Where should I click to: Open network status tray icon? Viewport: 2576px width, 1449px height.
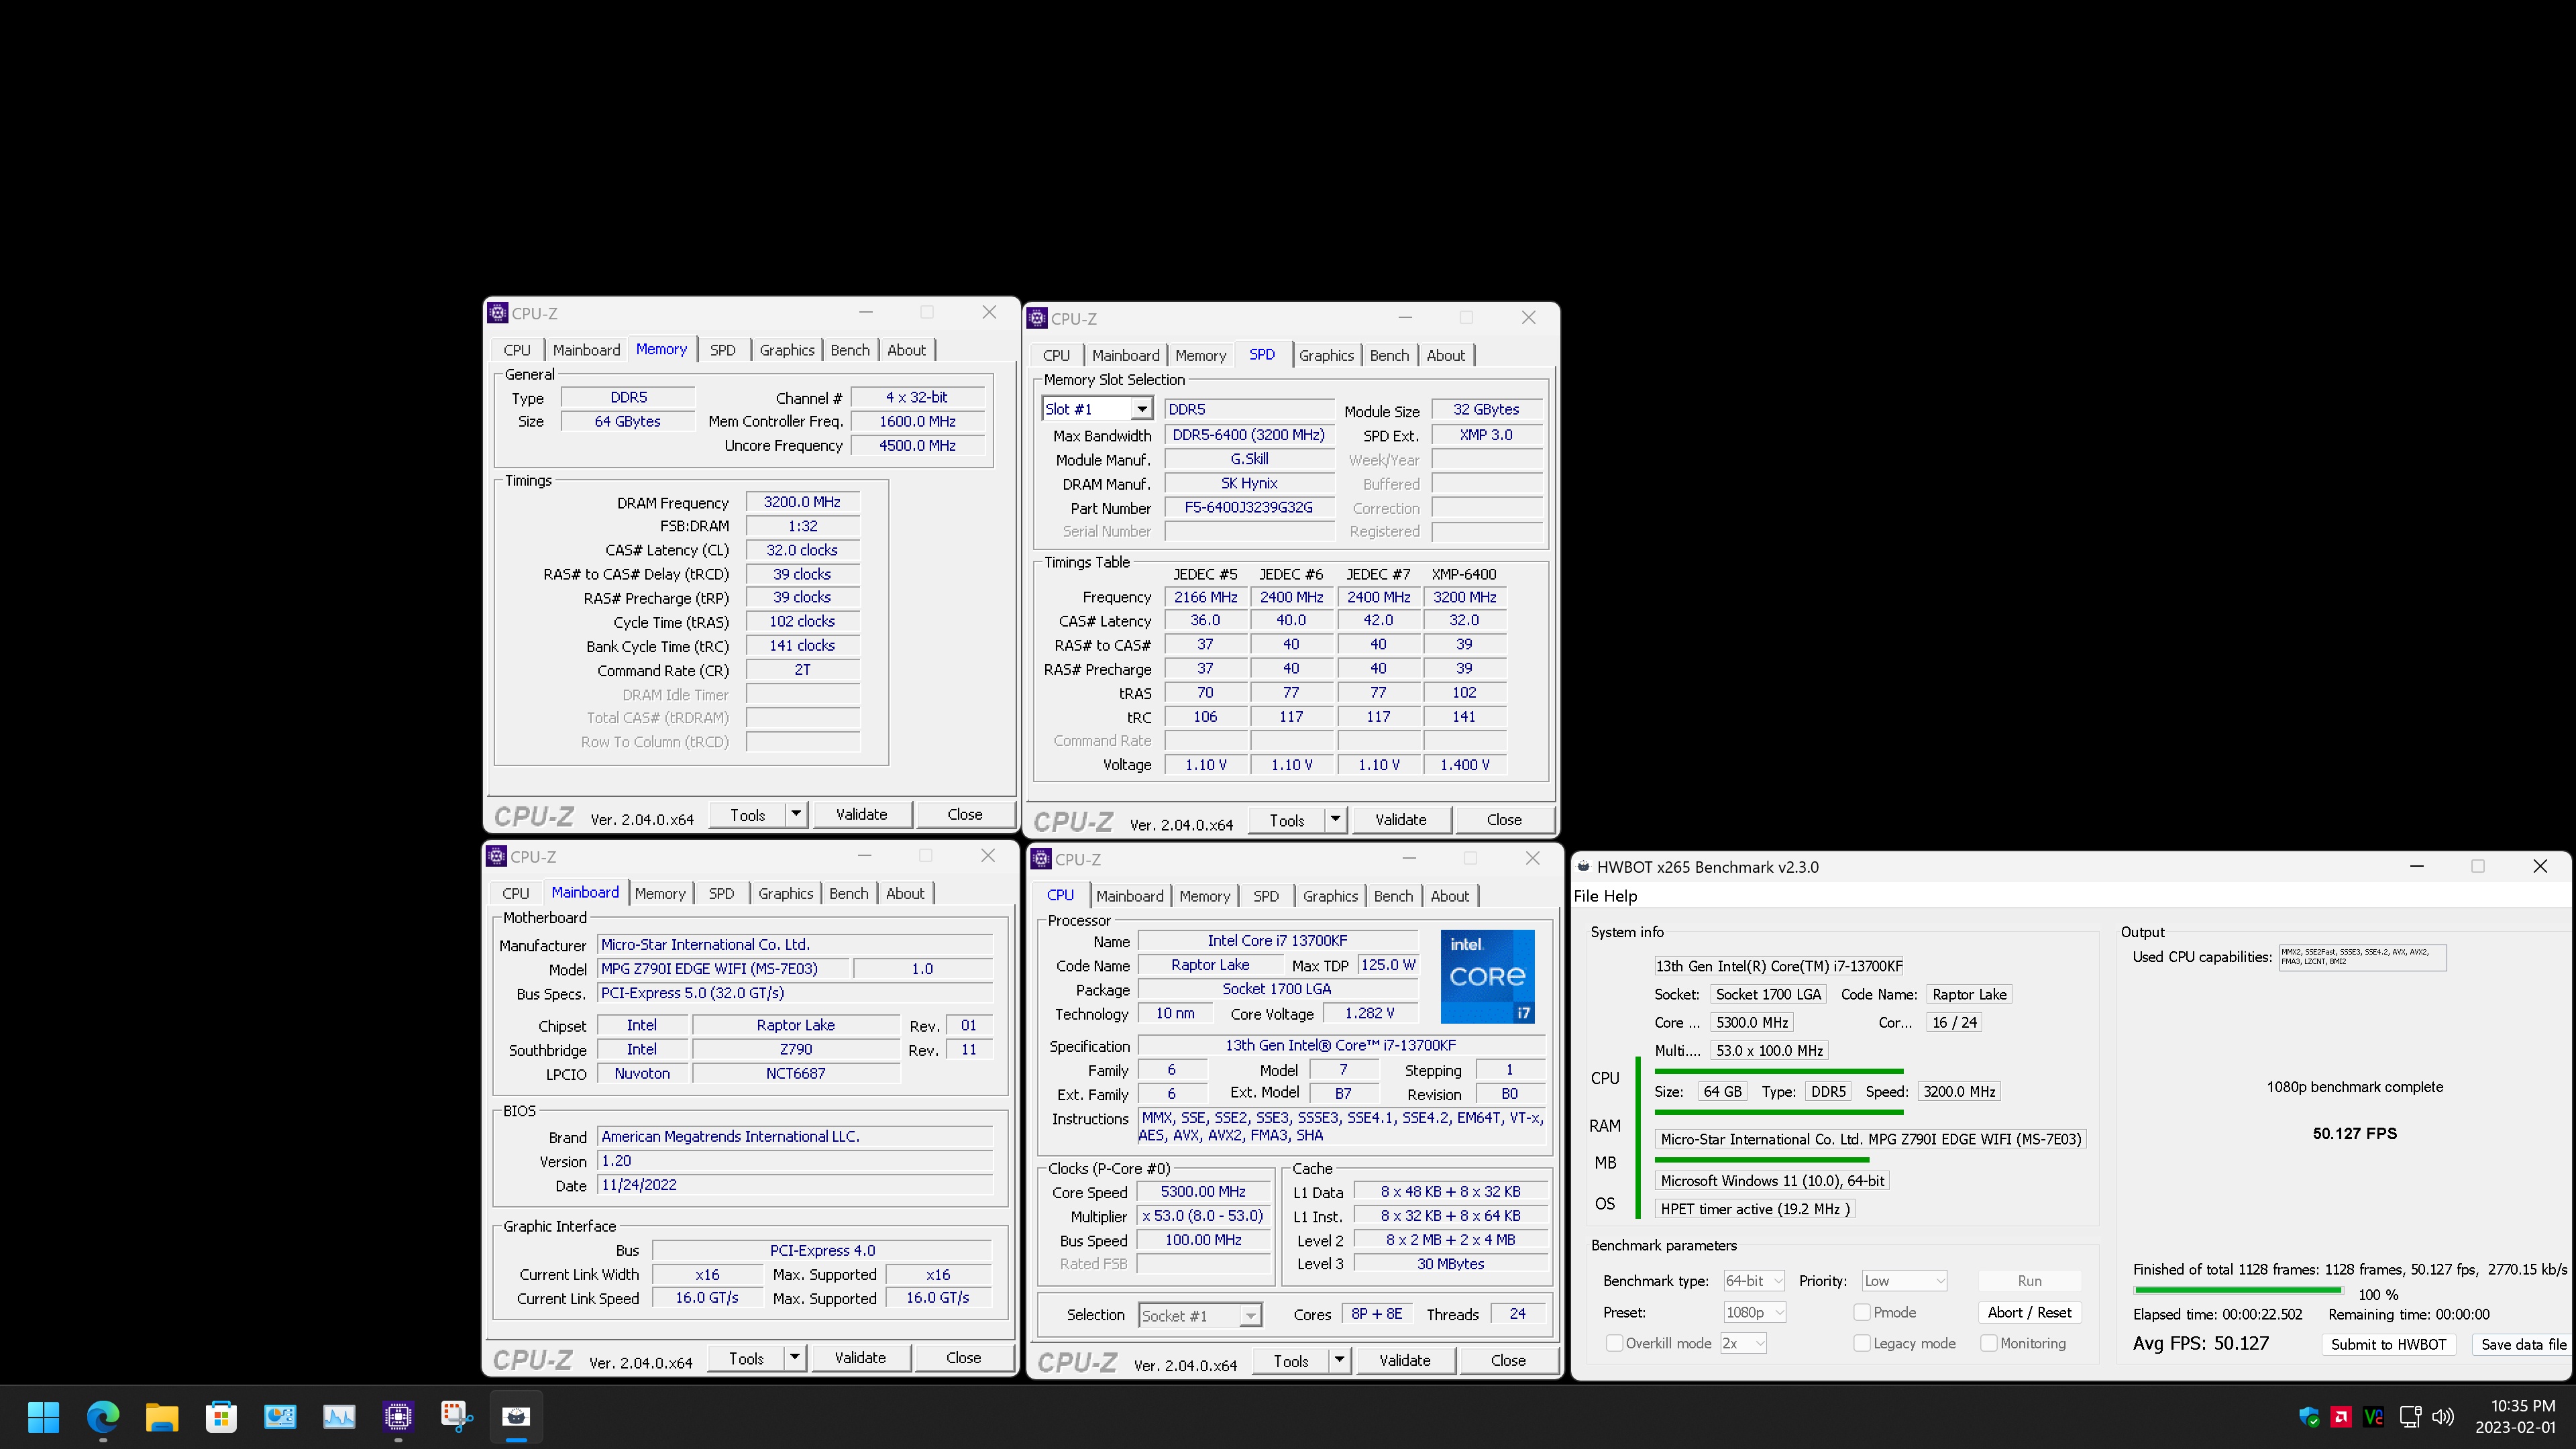point(2411,1417)
